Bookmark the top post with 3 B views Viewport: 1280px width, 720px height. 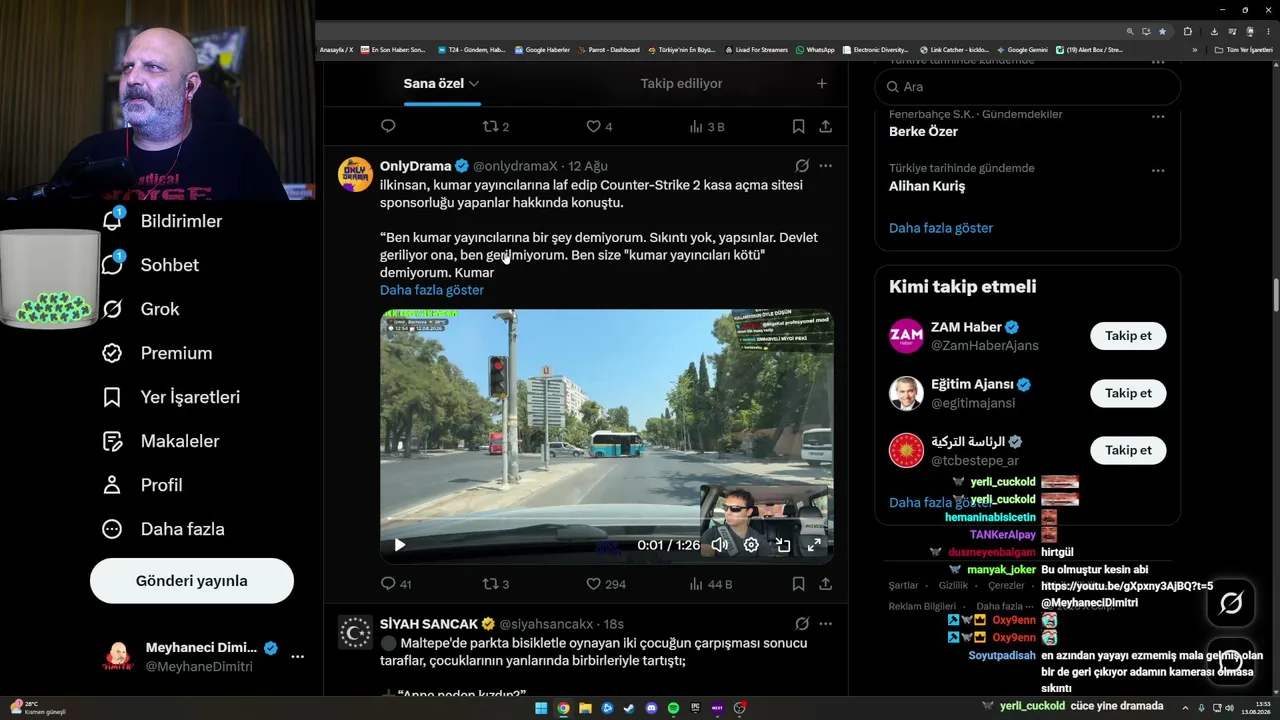click(x=798, y=127)
